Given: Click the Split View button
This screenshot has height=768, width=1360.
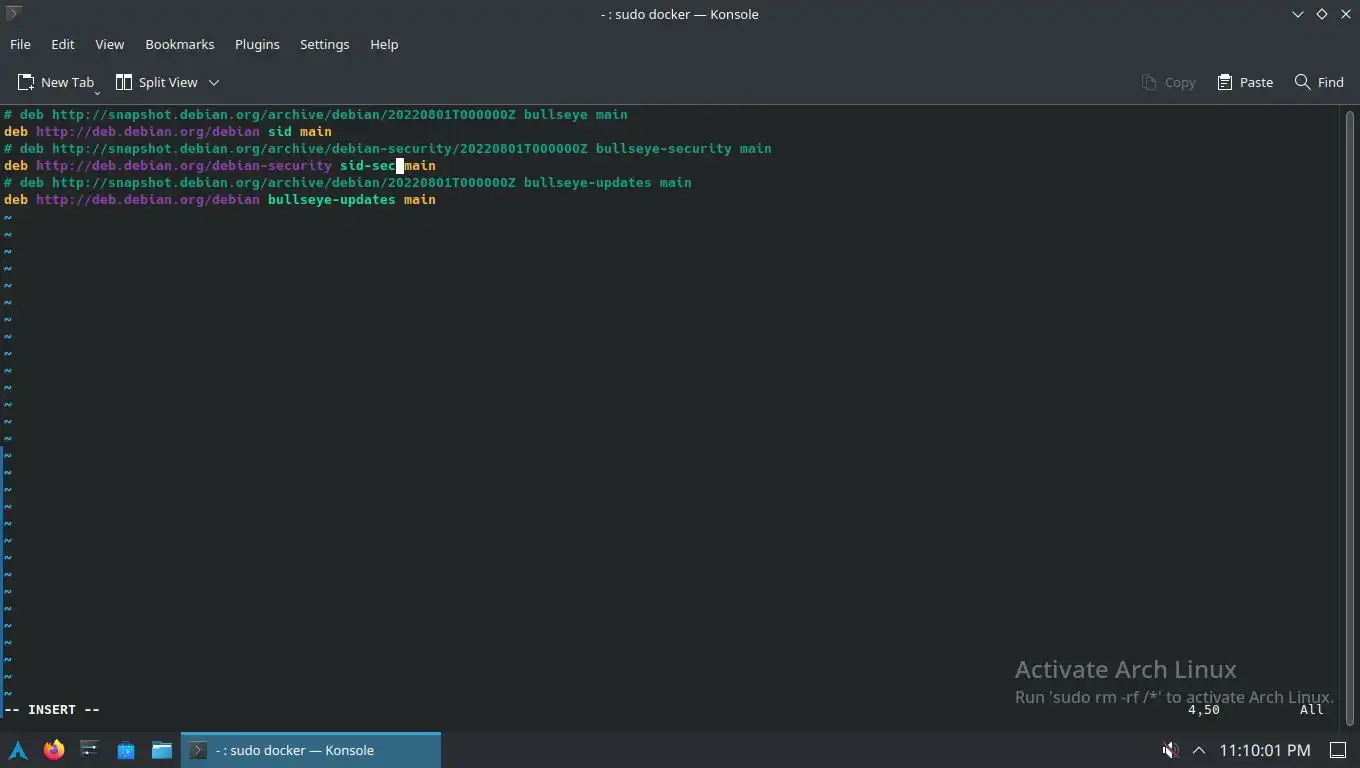Looking at the screenshot, I should (157, 82).
